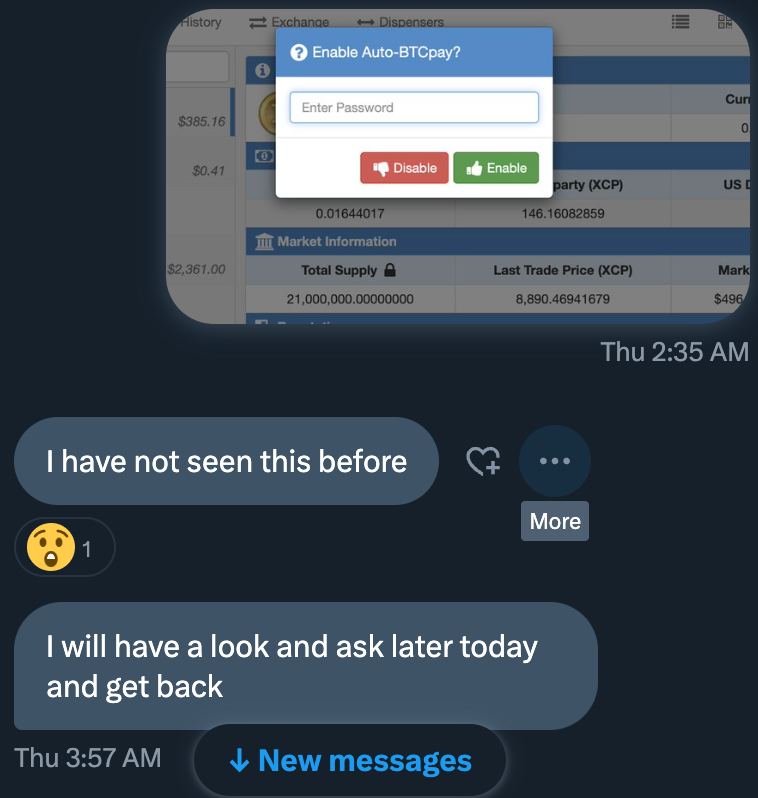
Task: Jump to New messages
Action: click(350, 761)
